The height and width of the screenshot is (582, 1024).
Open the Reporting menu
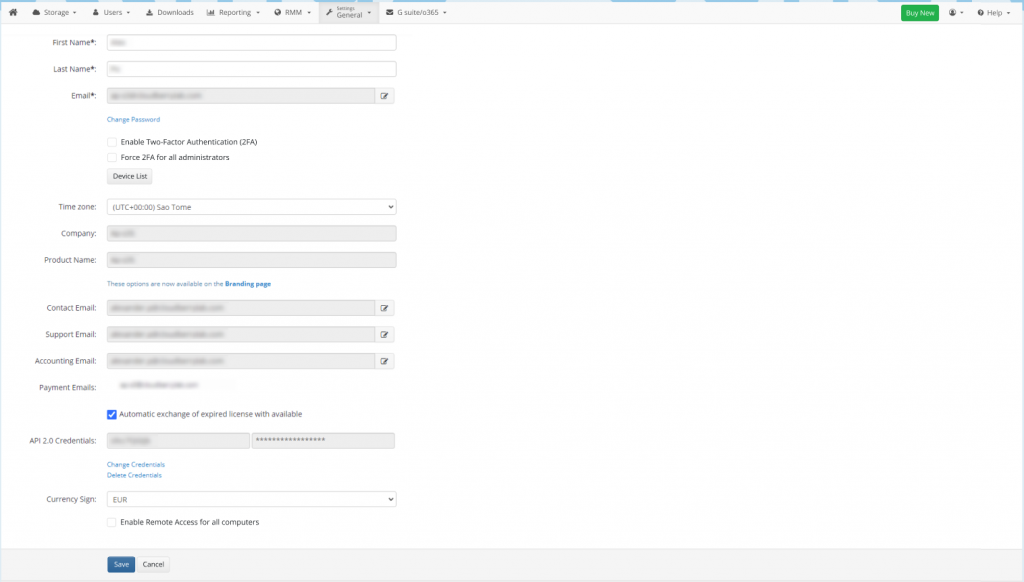[x=233, y=13]
